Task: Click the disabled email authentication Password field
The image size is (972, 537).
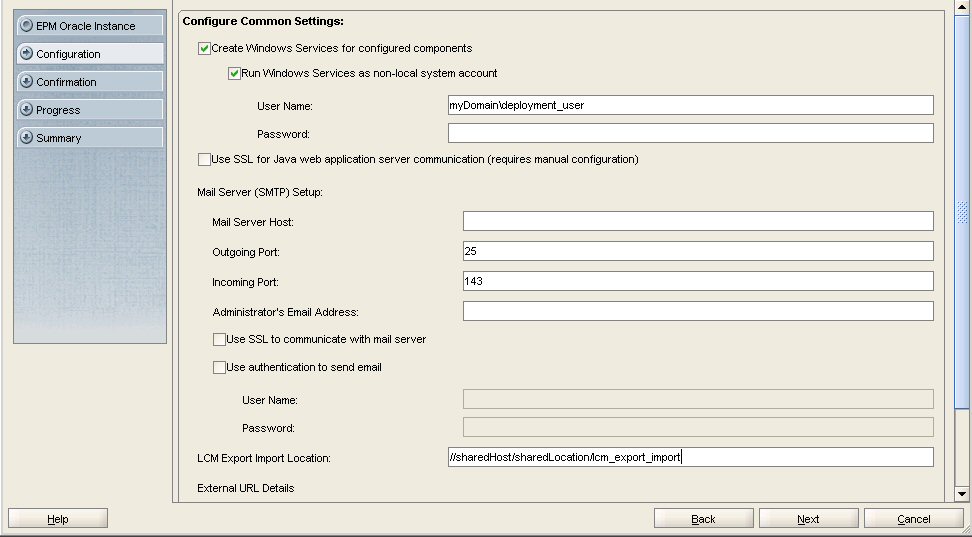Action: click(698, 427)
